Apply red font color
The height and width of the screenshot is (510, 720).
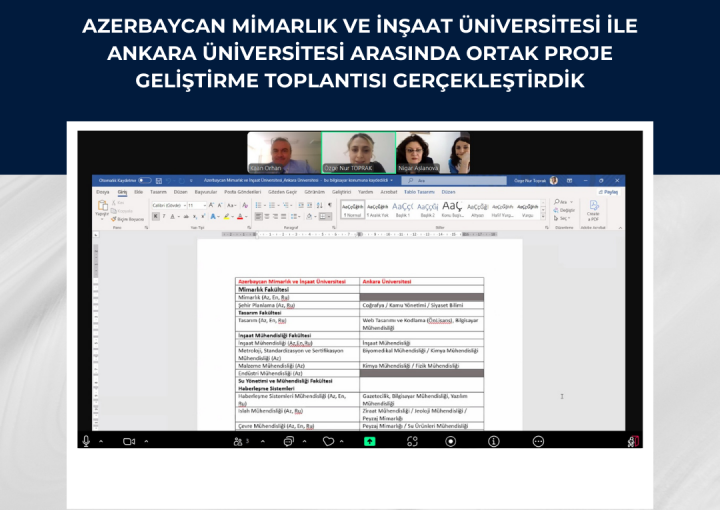pos(240,216)
